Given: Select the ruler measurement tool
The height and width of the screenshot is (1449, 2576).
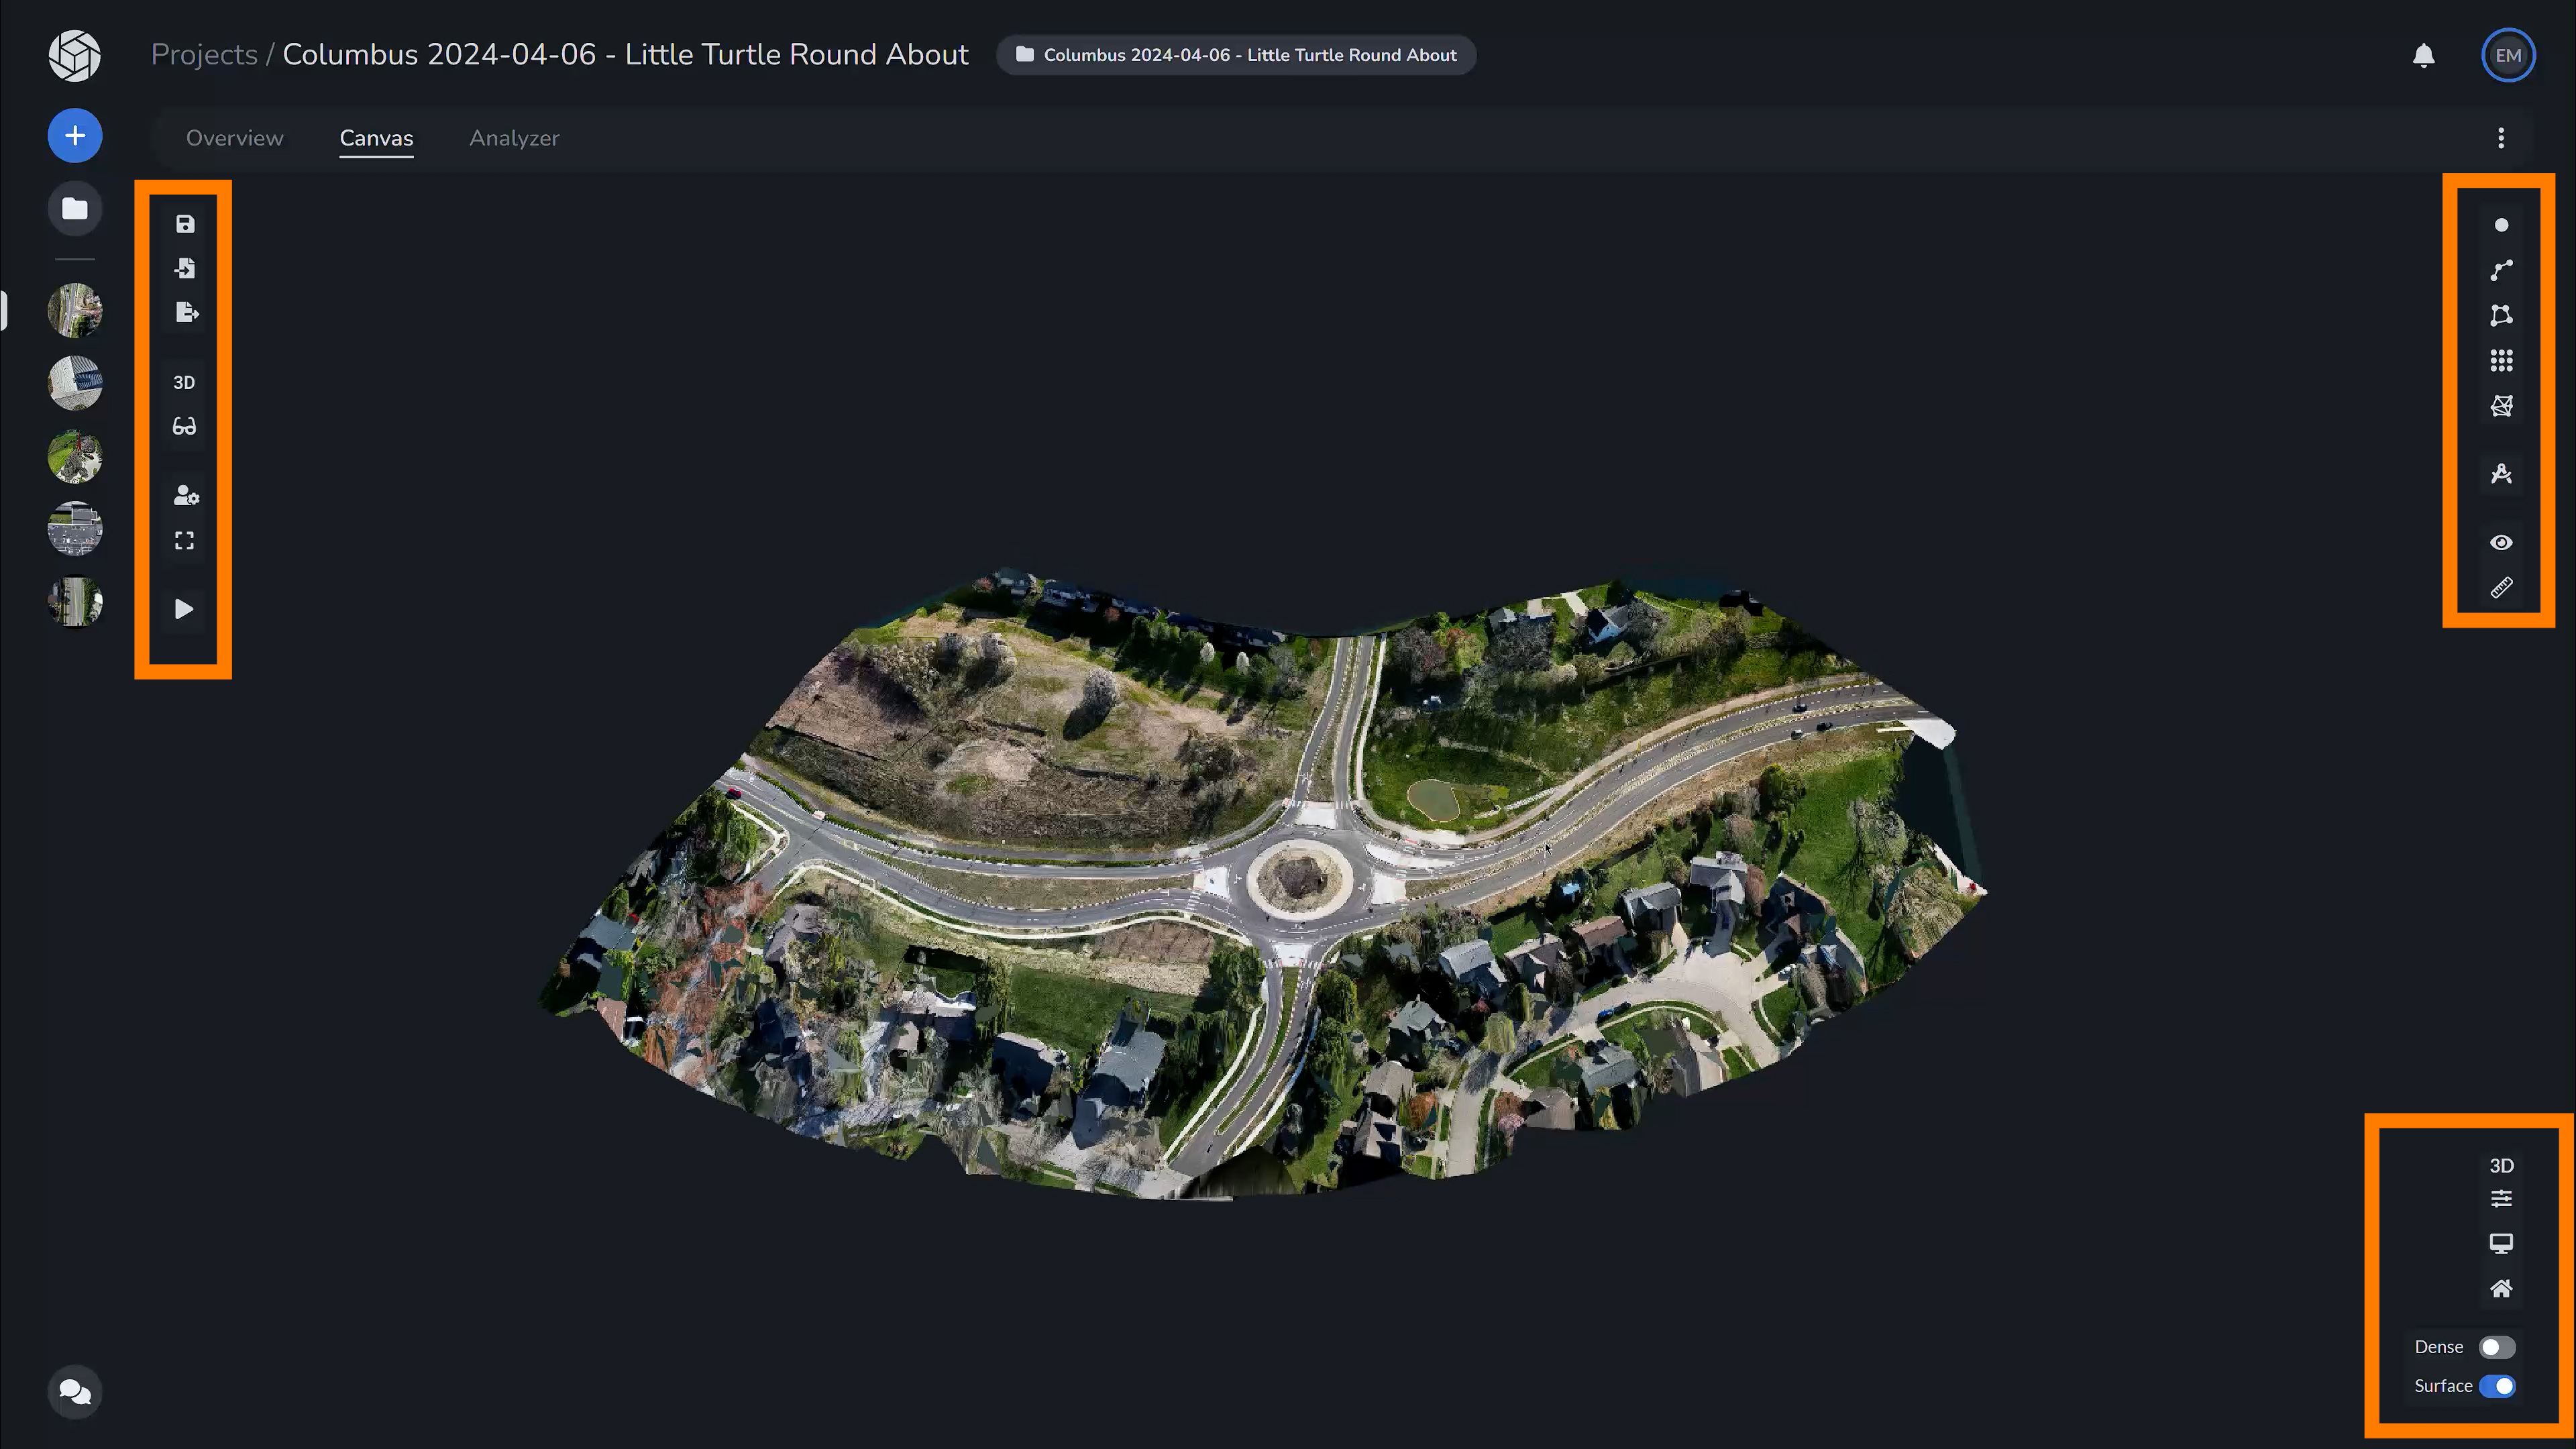Looking at the screenshot, I should [2501, 587].
